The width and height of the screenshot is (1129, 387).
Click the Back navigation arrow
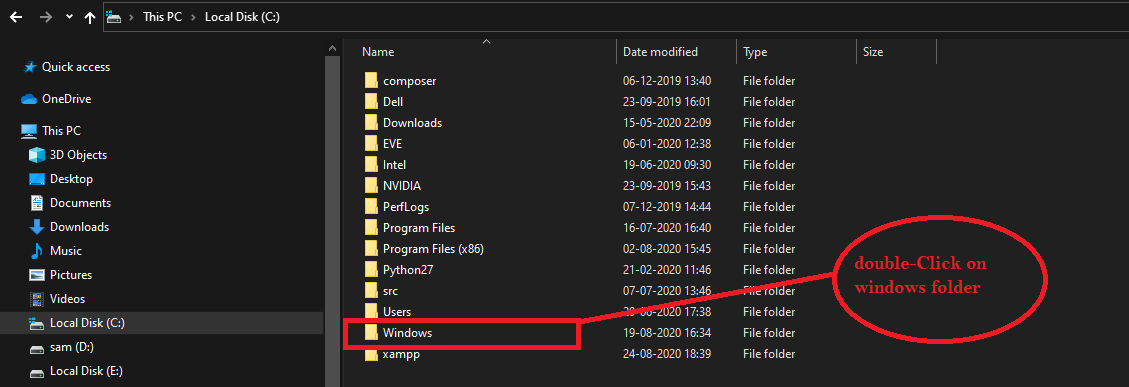pyautogui.click(x=16, y=17)
